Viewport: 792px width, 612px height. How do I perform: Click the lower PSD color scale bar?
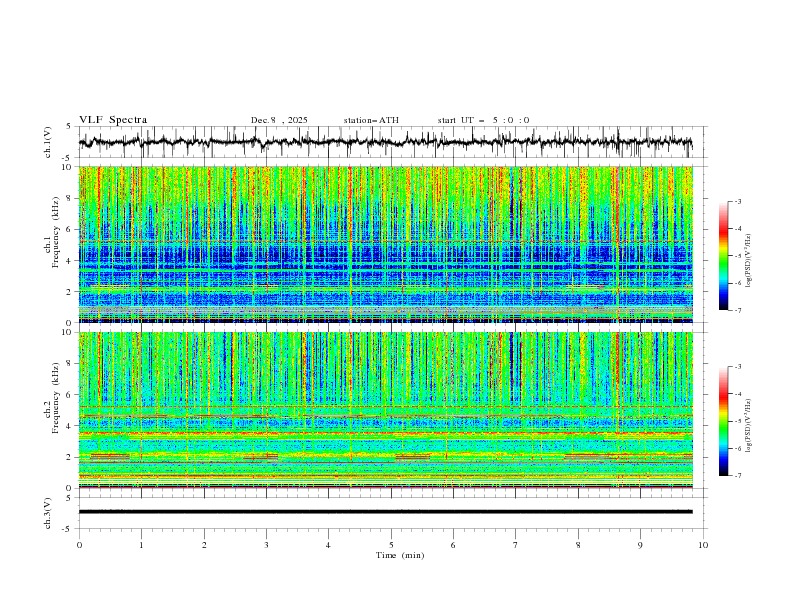pos(723,421)
